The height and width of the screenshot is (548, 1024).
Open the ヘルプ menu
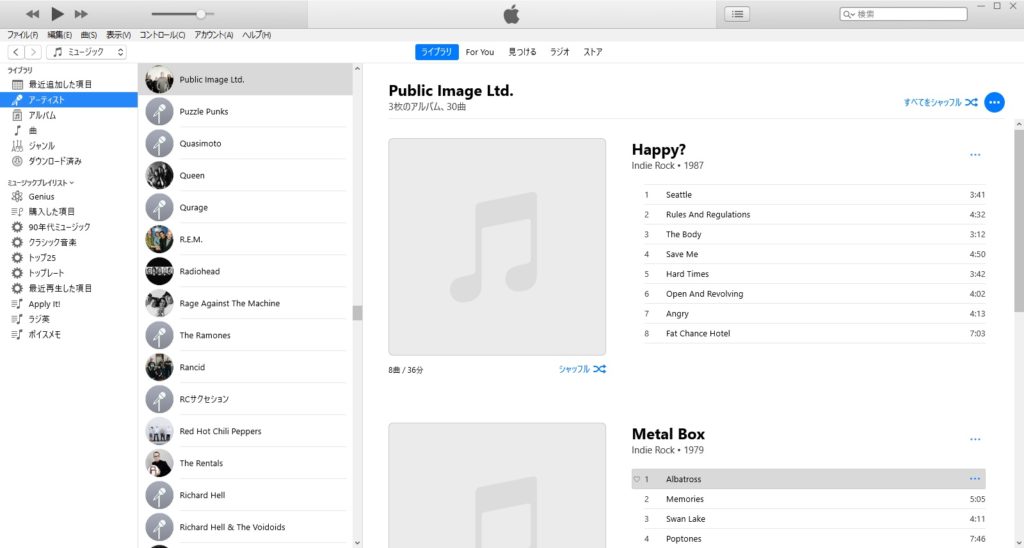[x=257, y=35]
